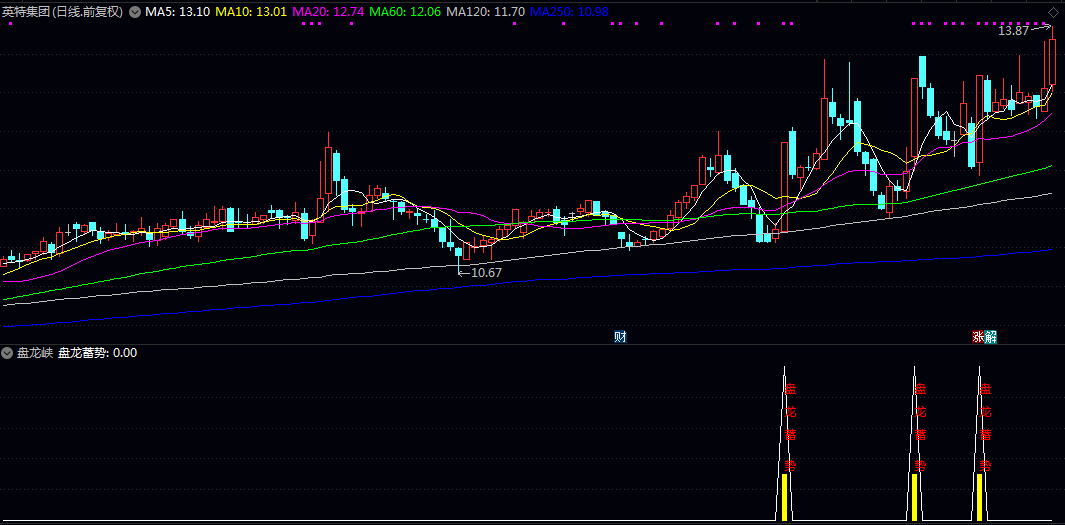The image size is (1065, 525).
Task: Select the MA120: 11.70 indicator label
Action: [x=486, y=12]
